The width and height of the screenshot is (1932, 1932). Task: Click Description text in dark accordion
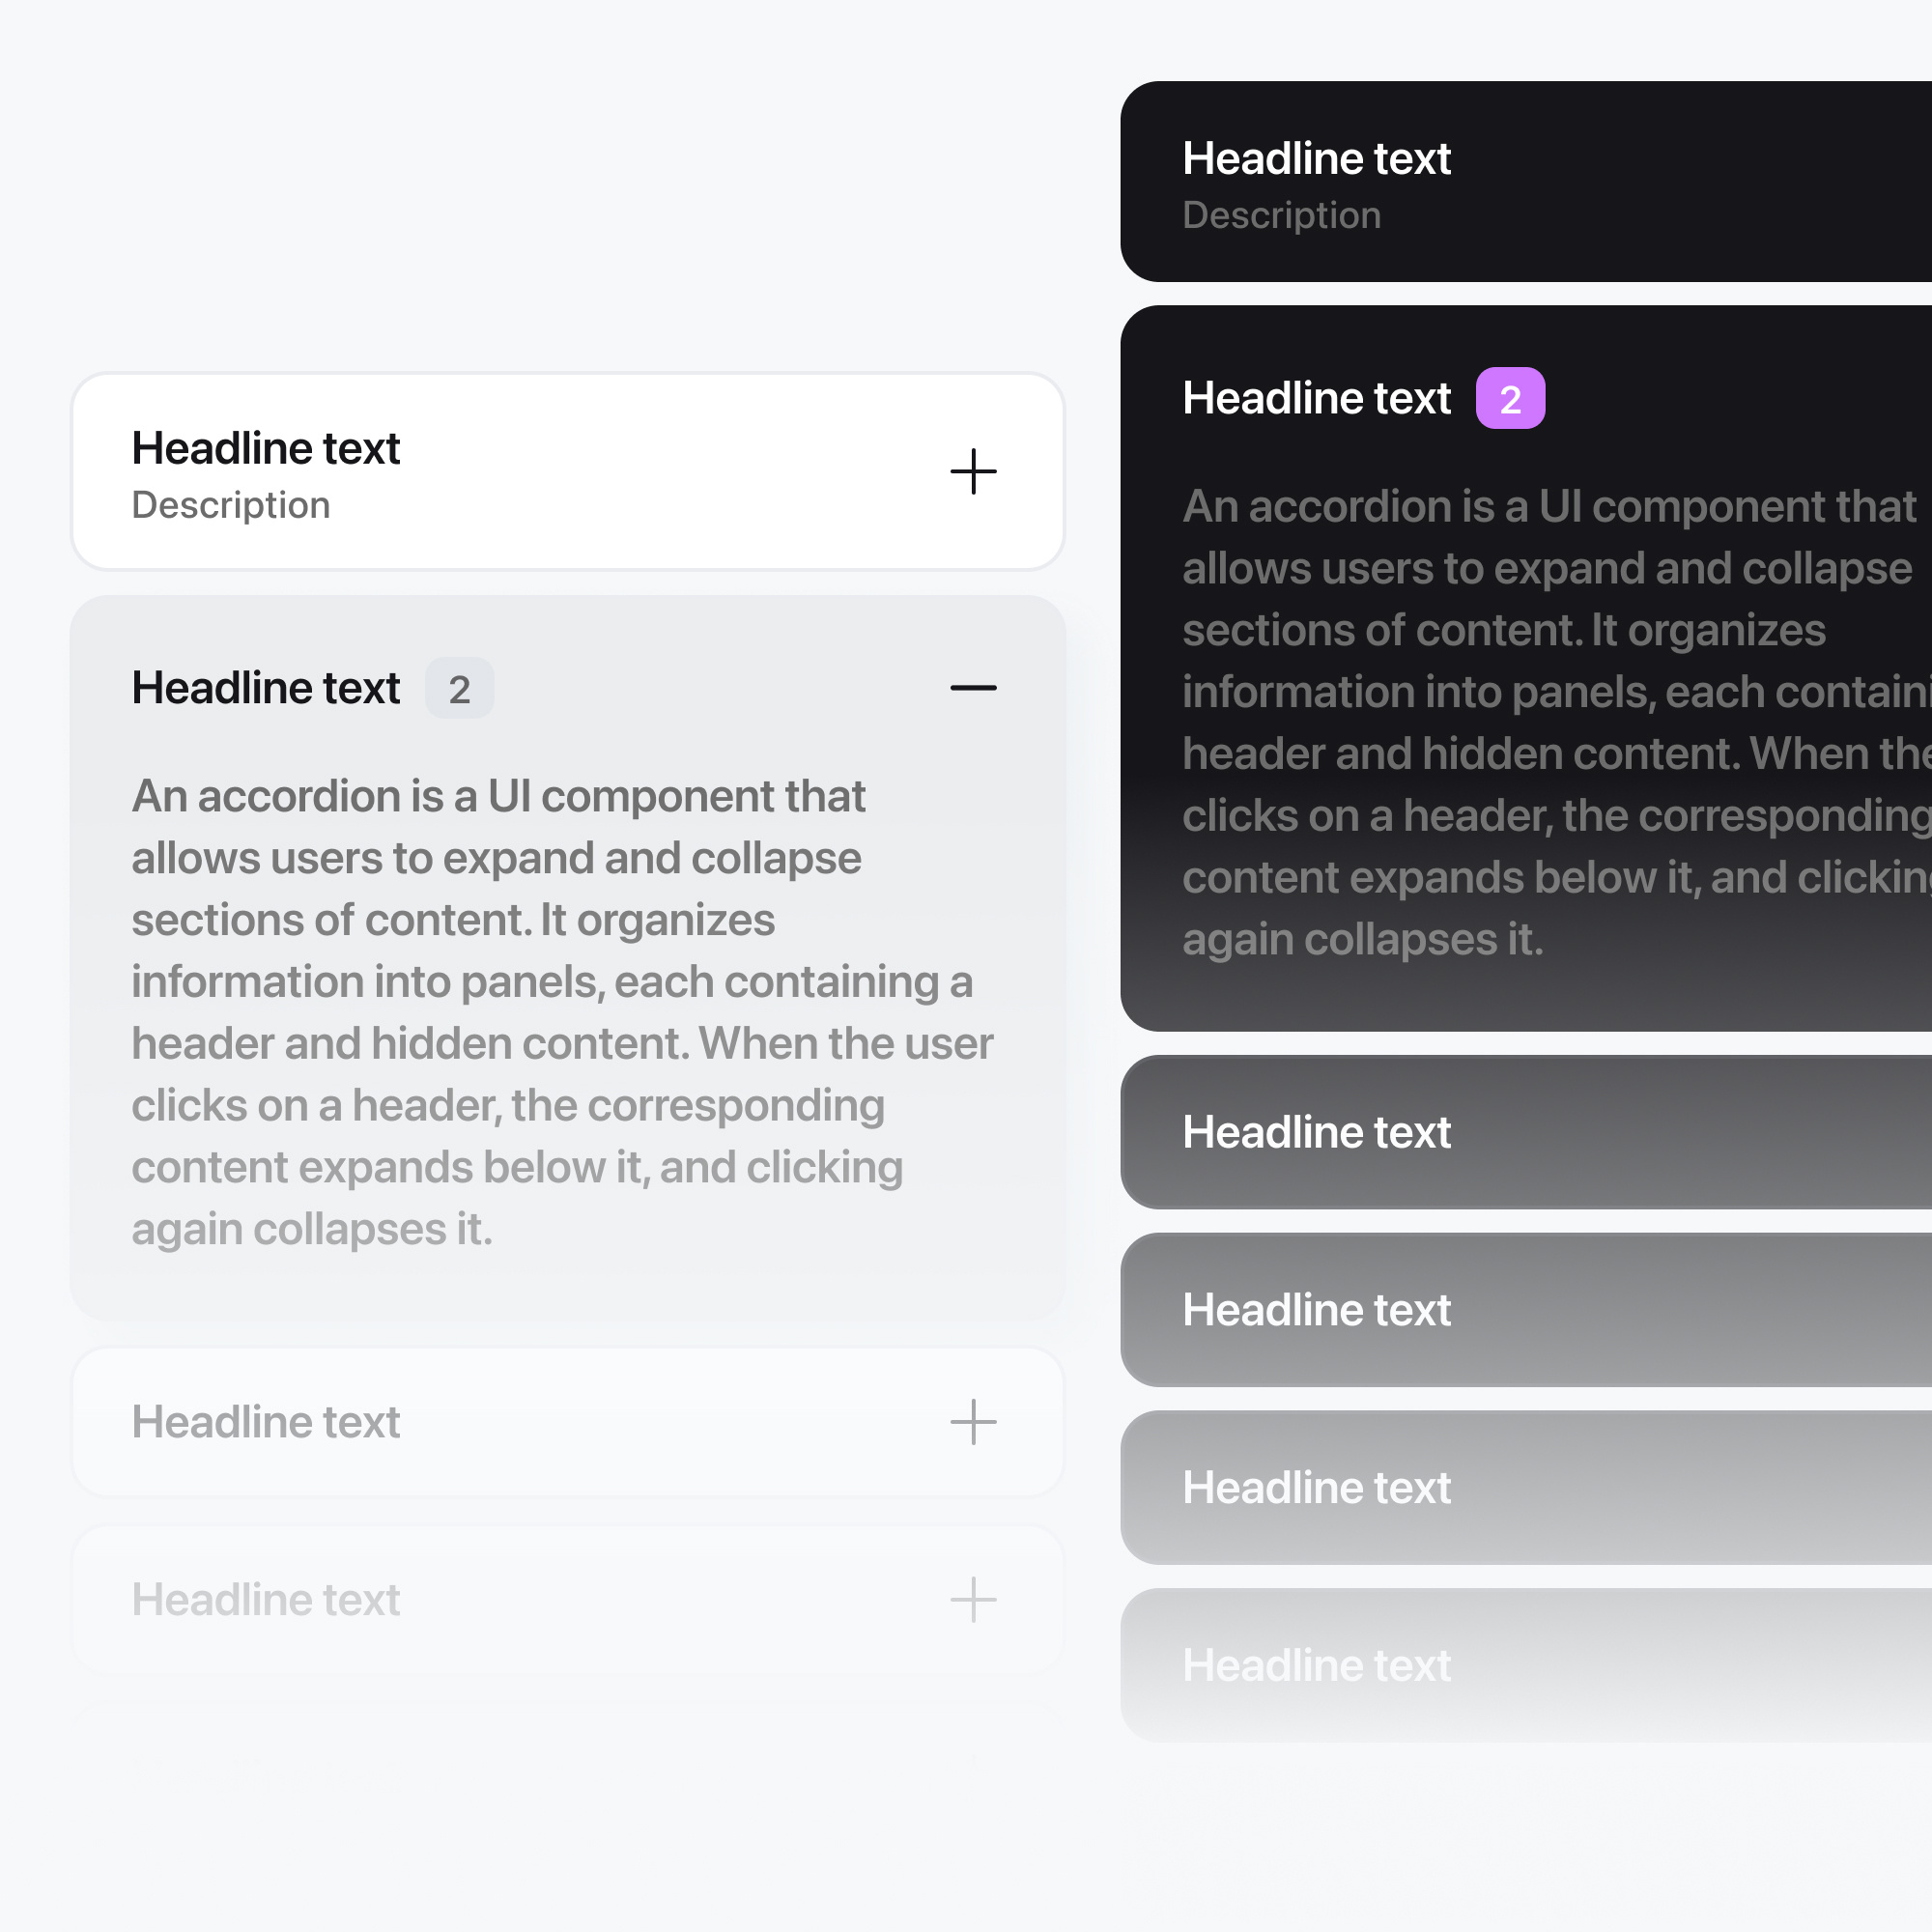click(x=1281, y=216)
